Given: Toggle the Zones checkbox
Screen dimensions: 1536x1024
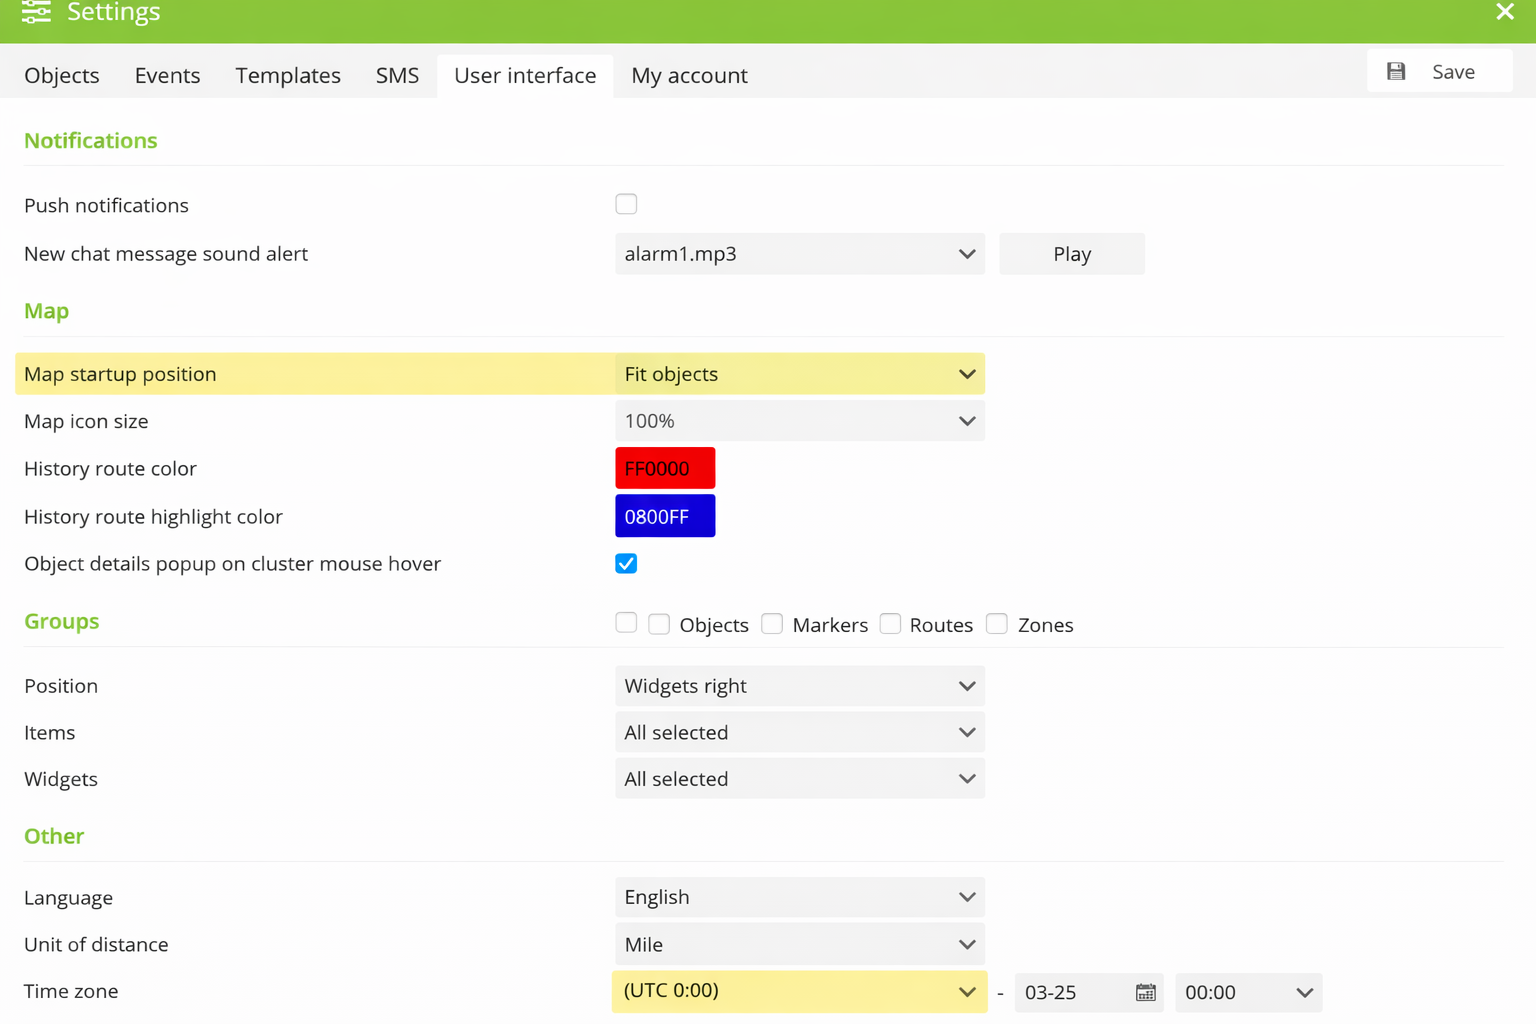Looking at the screenshot, I should [996, 623].
